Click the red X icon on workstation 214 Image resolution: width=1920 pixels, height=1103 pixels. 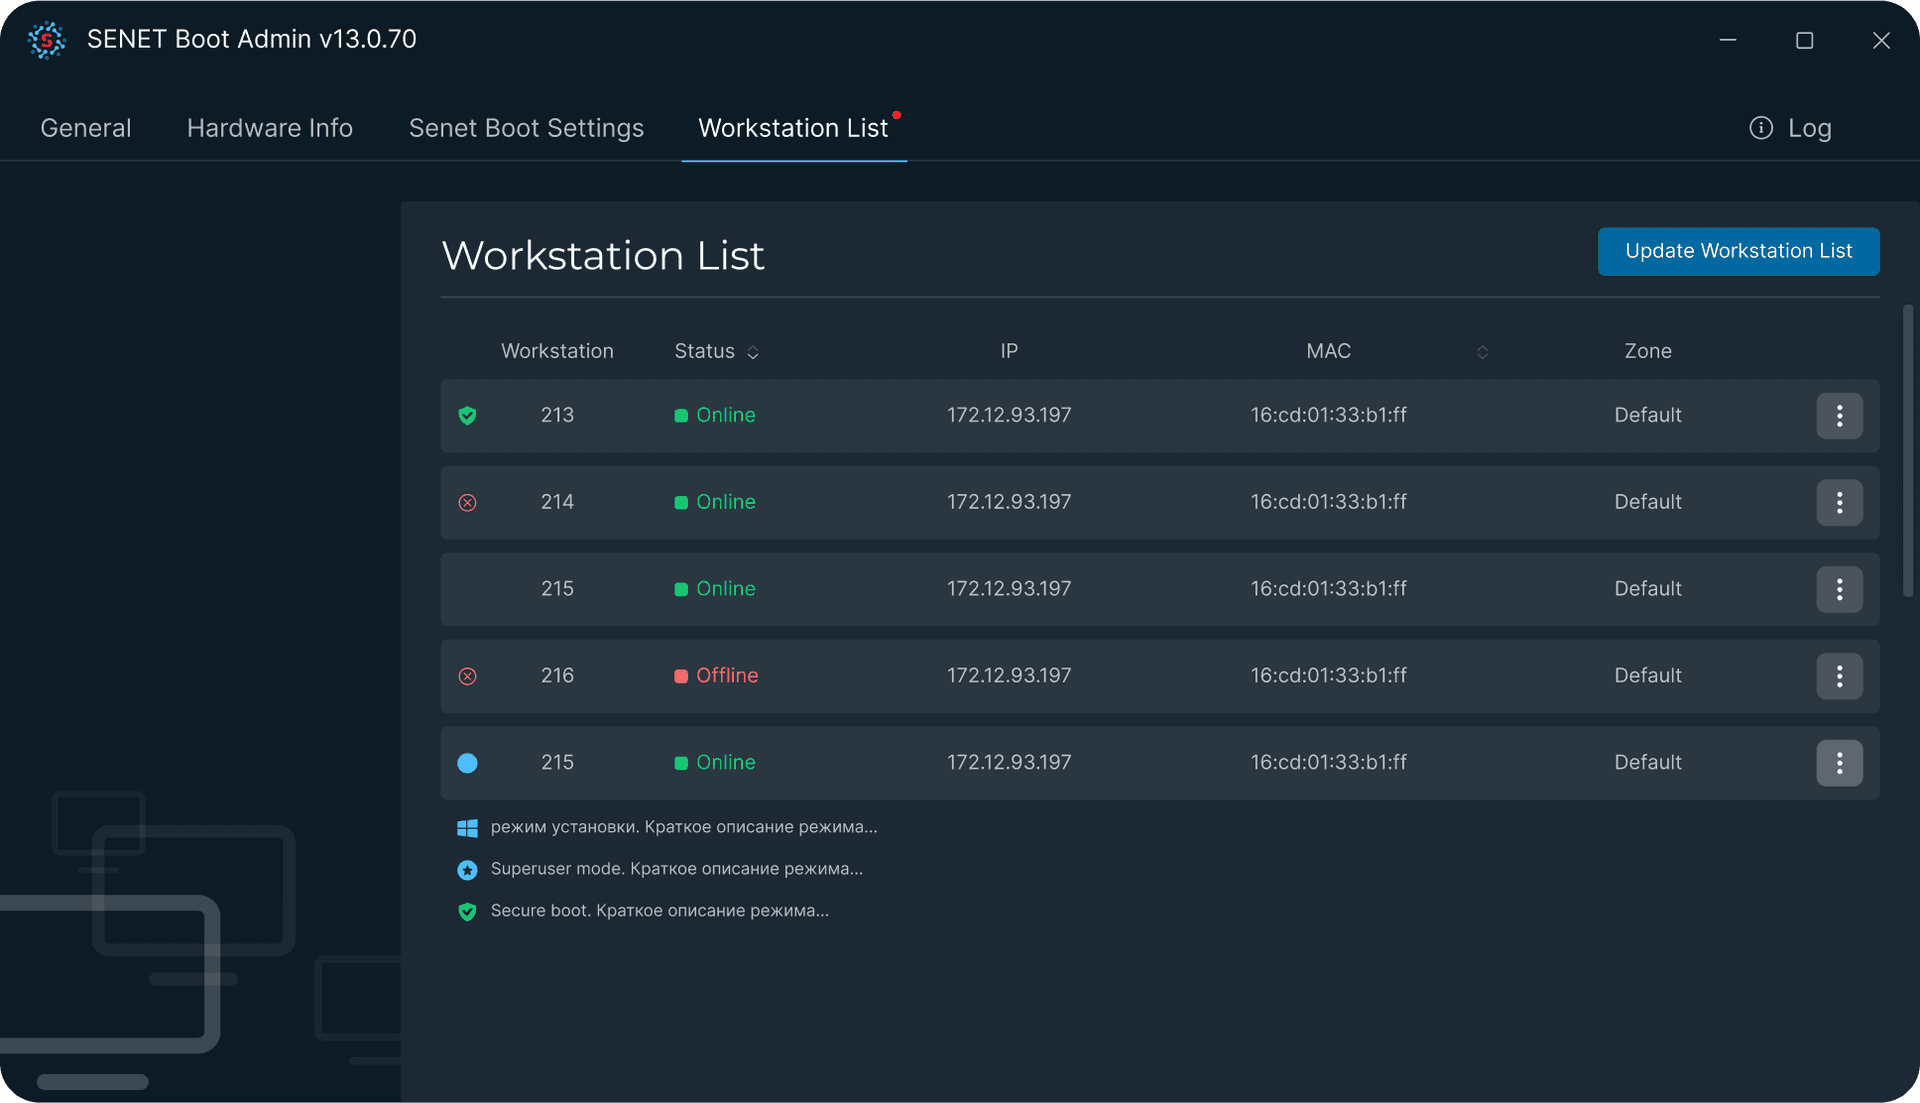point(467,502)
